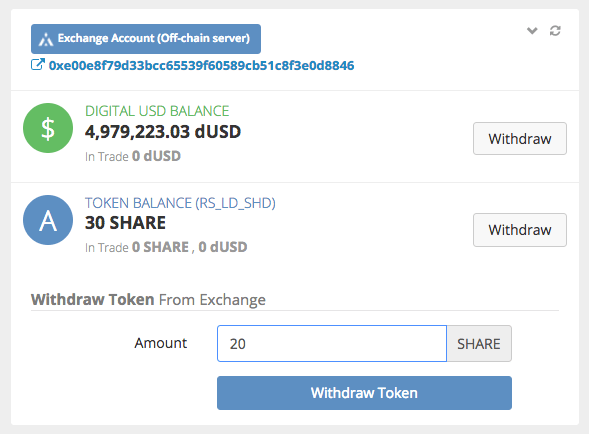The height and width of the screenshot is (434, 589).
Task: Click the Amount field label
Action: click(161, 343)
